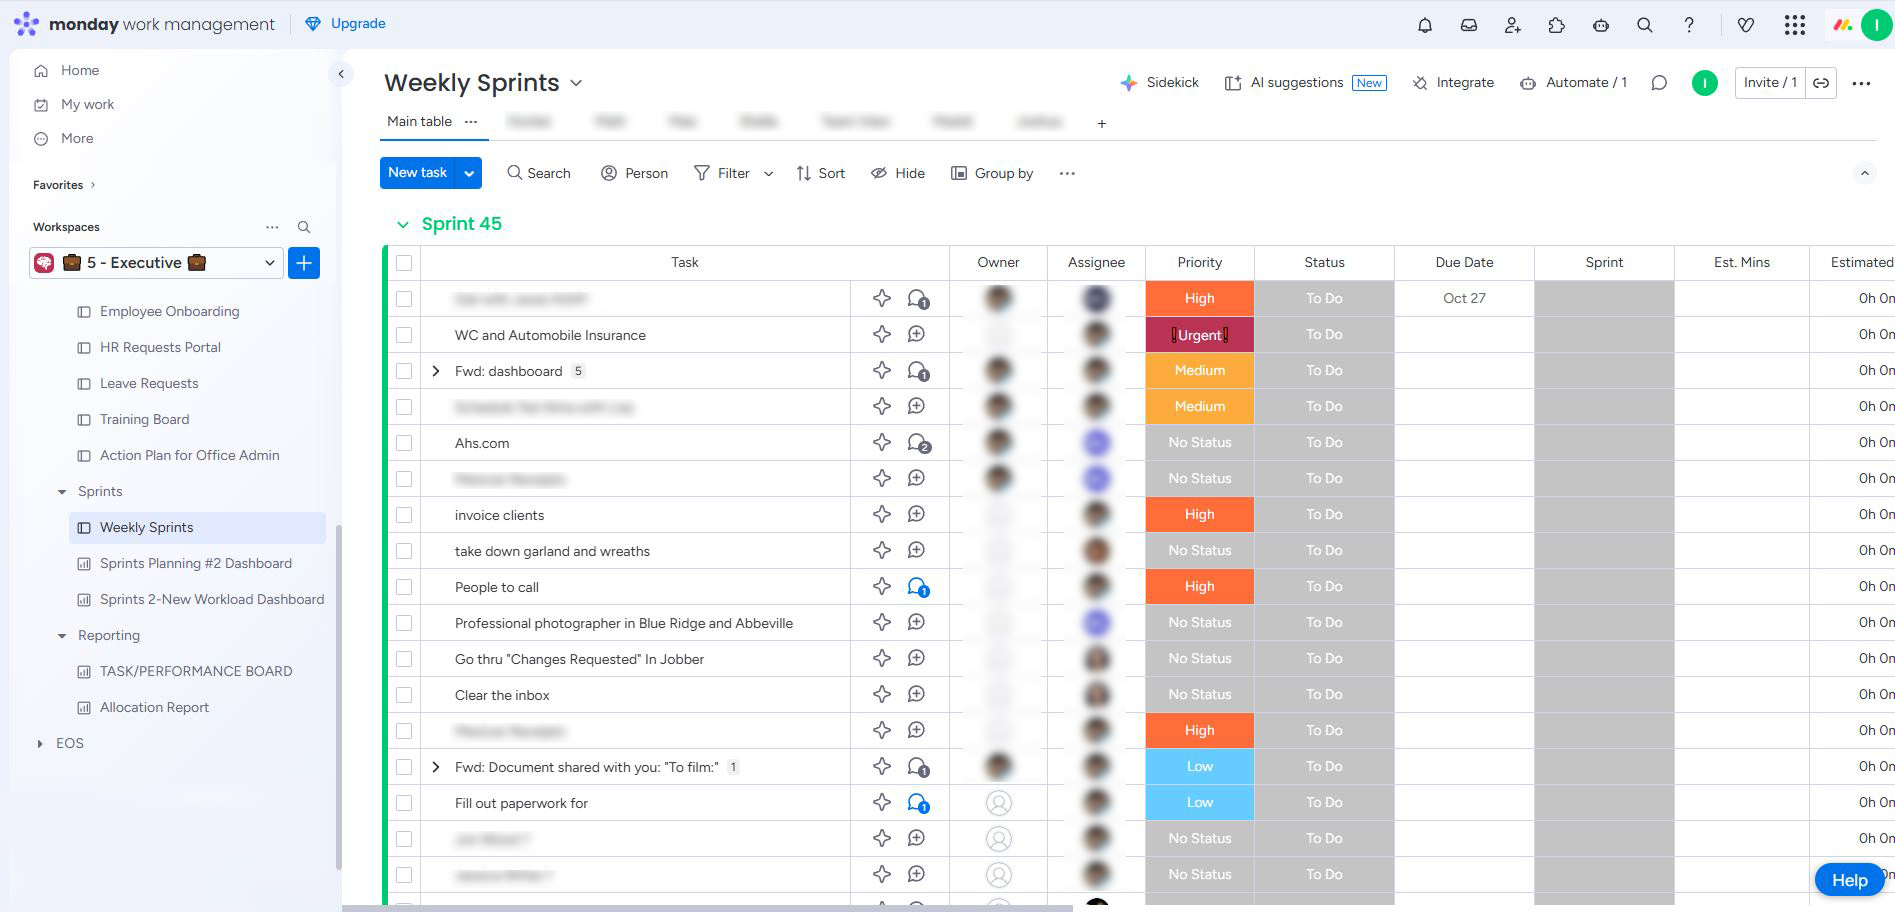The image size is (1895, 912).
Task: Select the People to call row checkbox
Action: point(404,587)
